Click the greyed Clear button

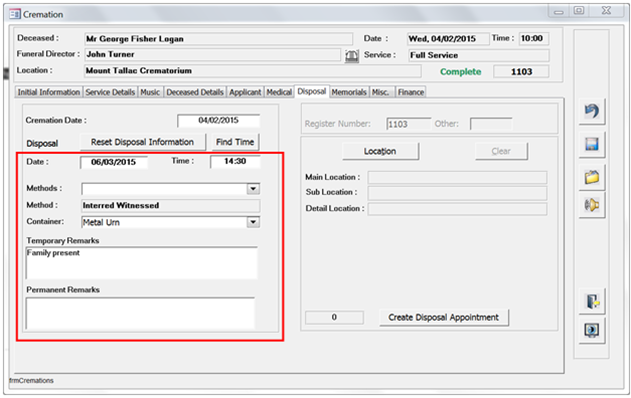click(501, 151)
